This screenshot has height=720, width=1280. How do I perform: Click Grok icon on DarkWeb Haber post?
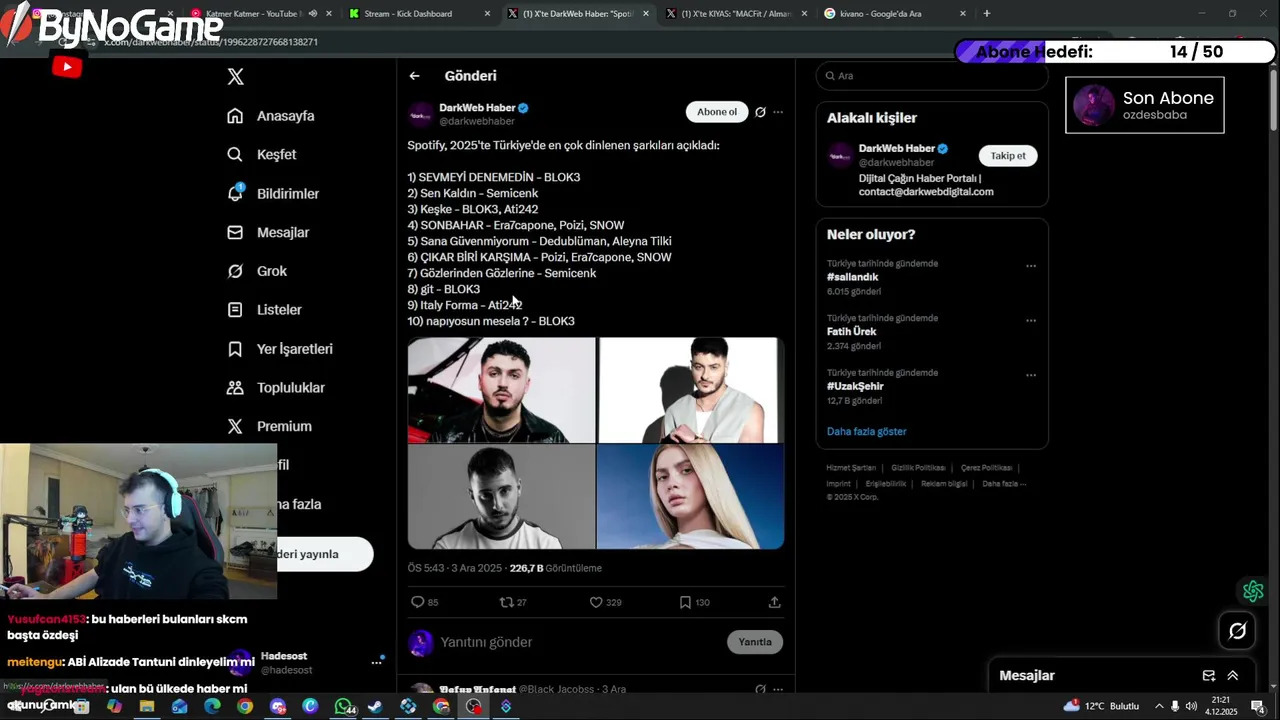coord(760,112)
